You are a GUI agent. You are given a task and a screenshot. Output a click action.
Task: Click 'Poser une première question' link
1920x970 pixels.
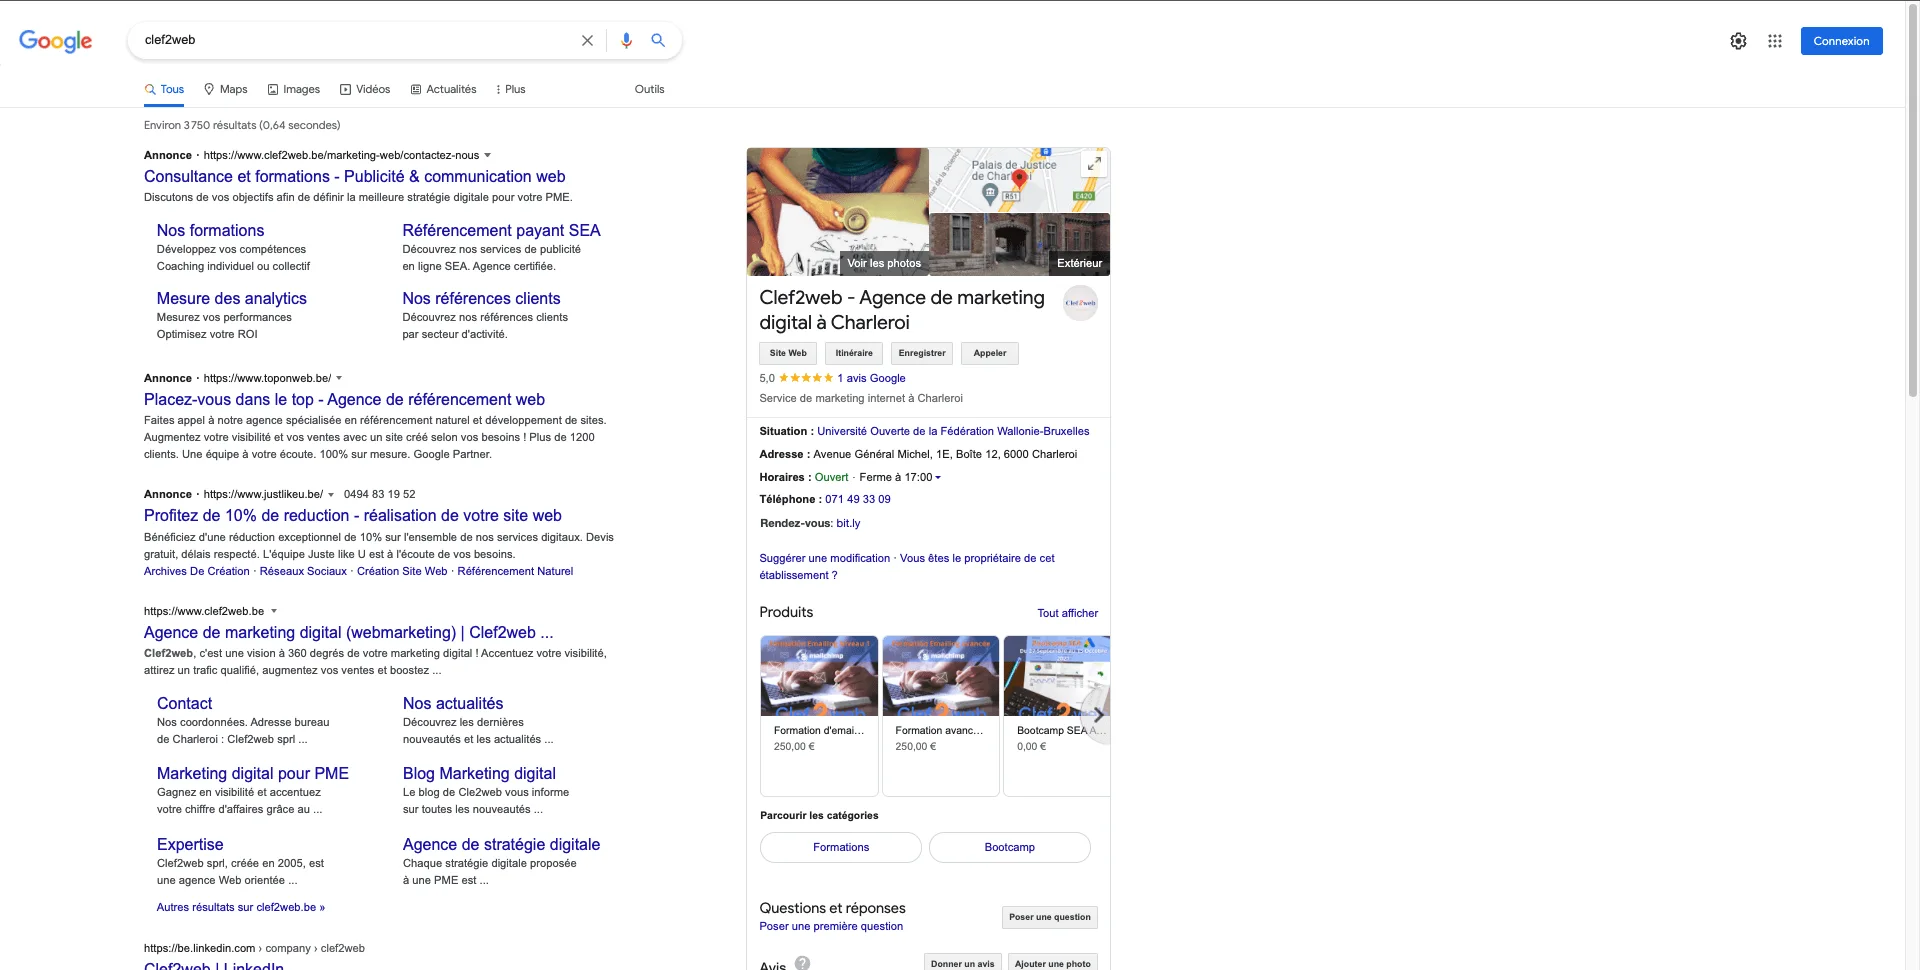point(831,926)
